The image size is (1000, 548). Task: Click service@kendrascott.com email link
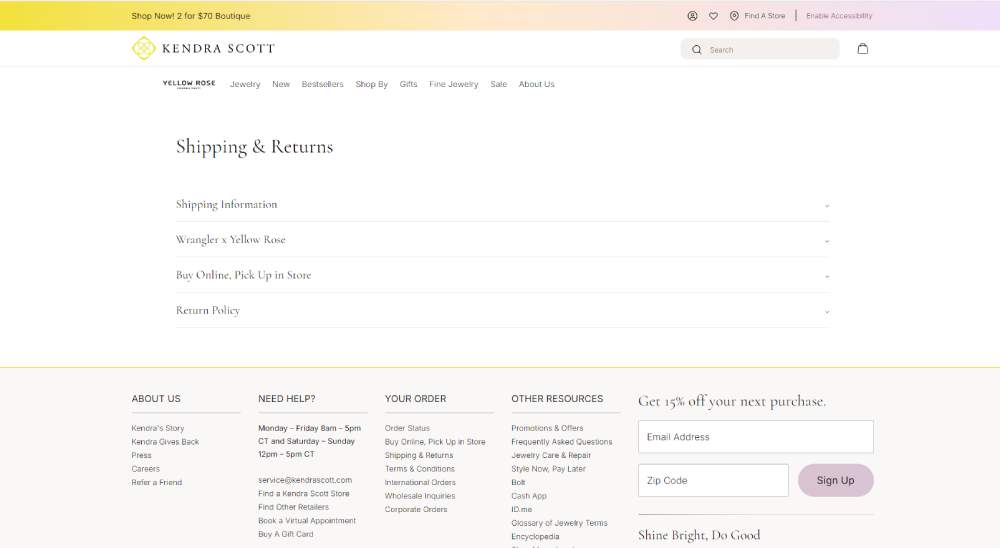coord(305,480)
